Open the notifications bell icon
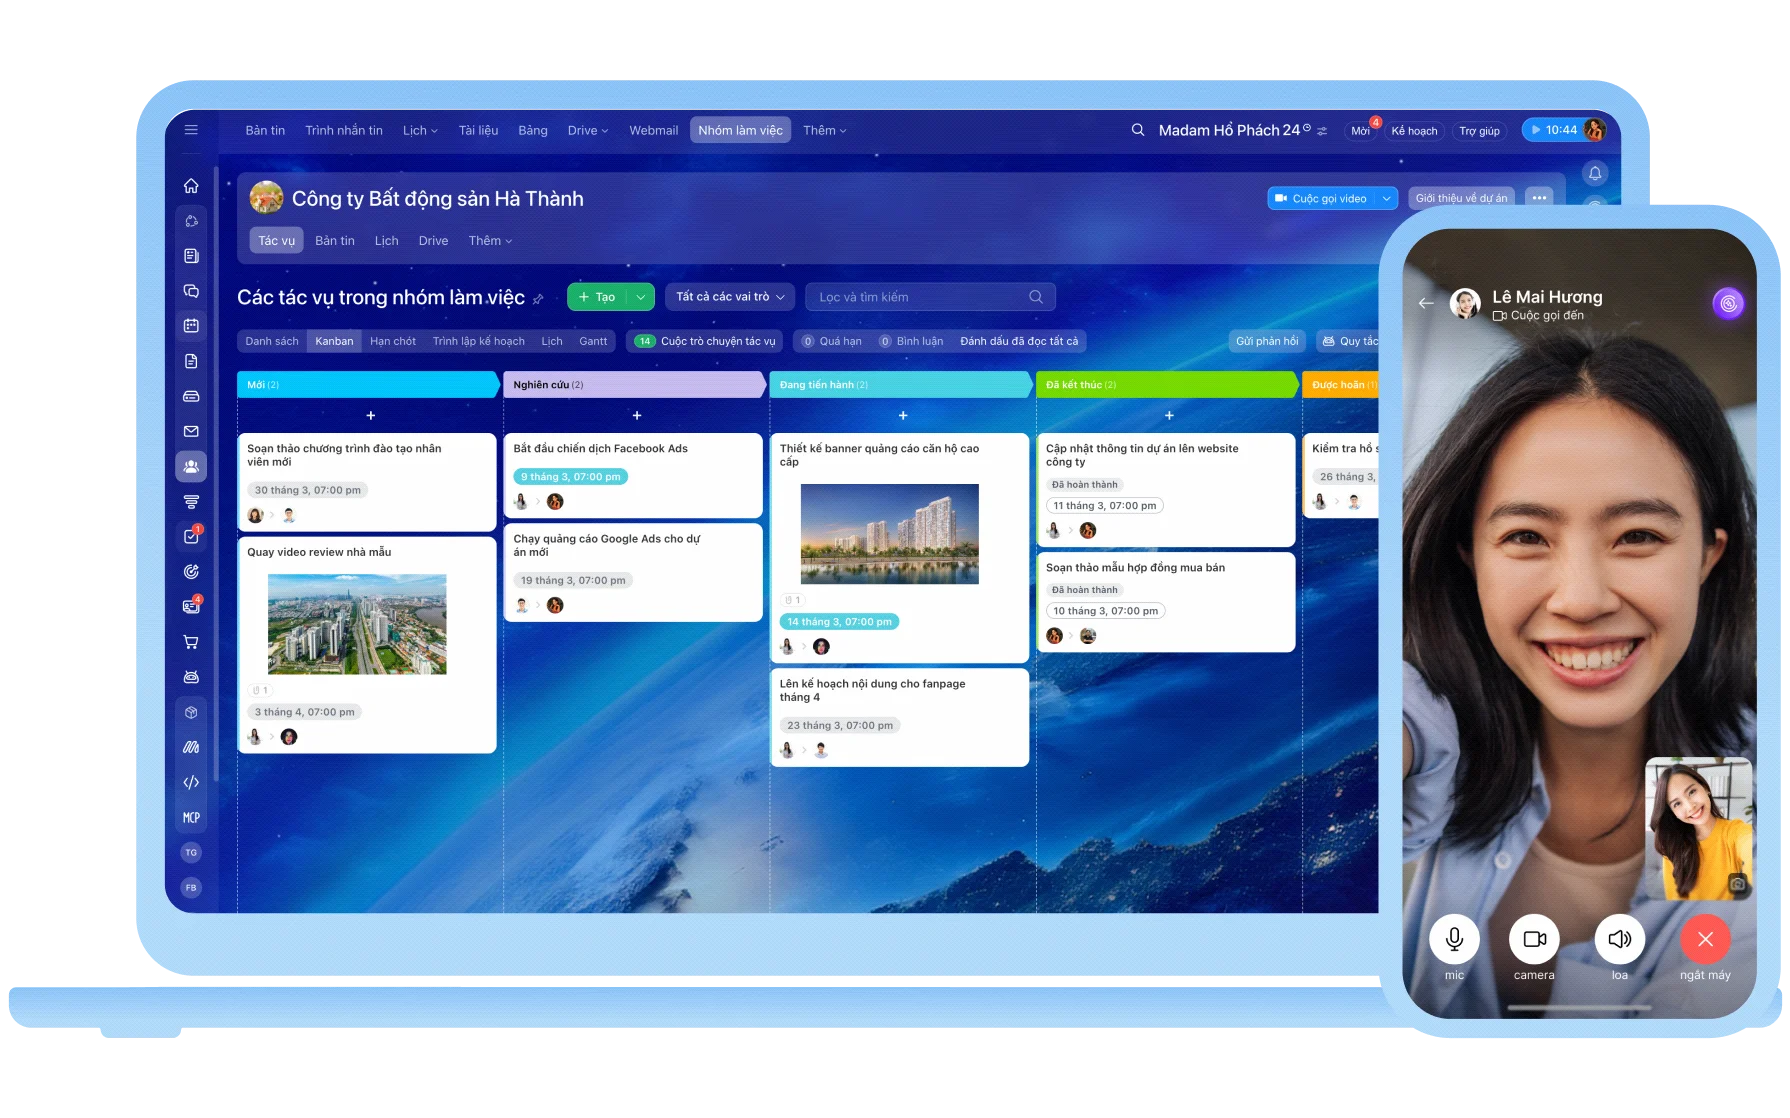The height and width of the screenshot is (1118, 1790). (1595, 174)
